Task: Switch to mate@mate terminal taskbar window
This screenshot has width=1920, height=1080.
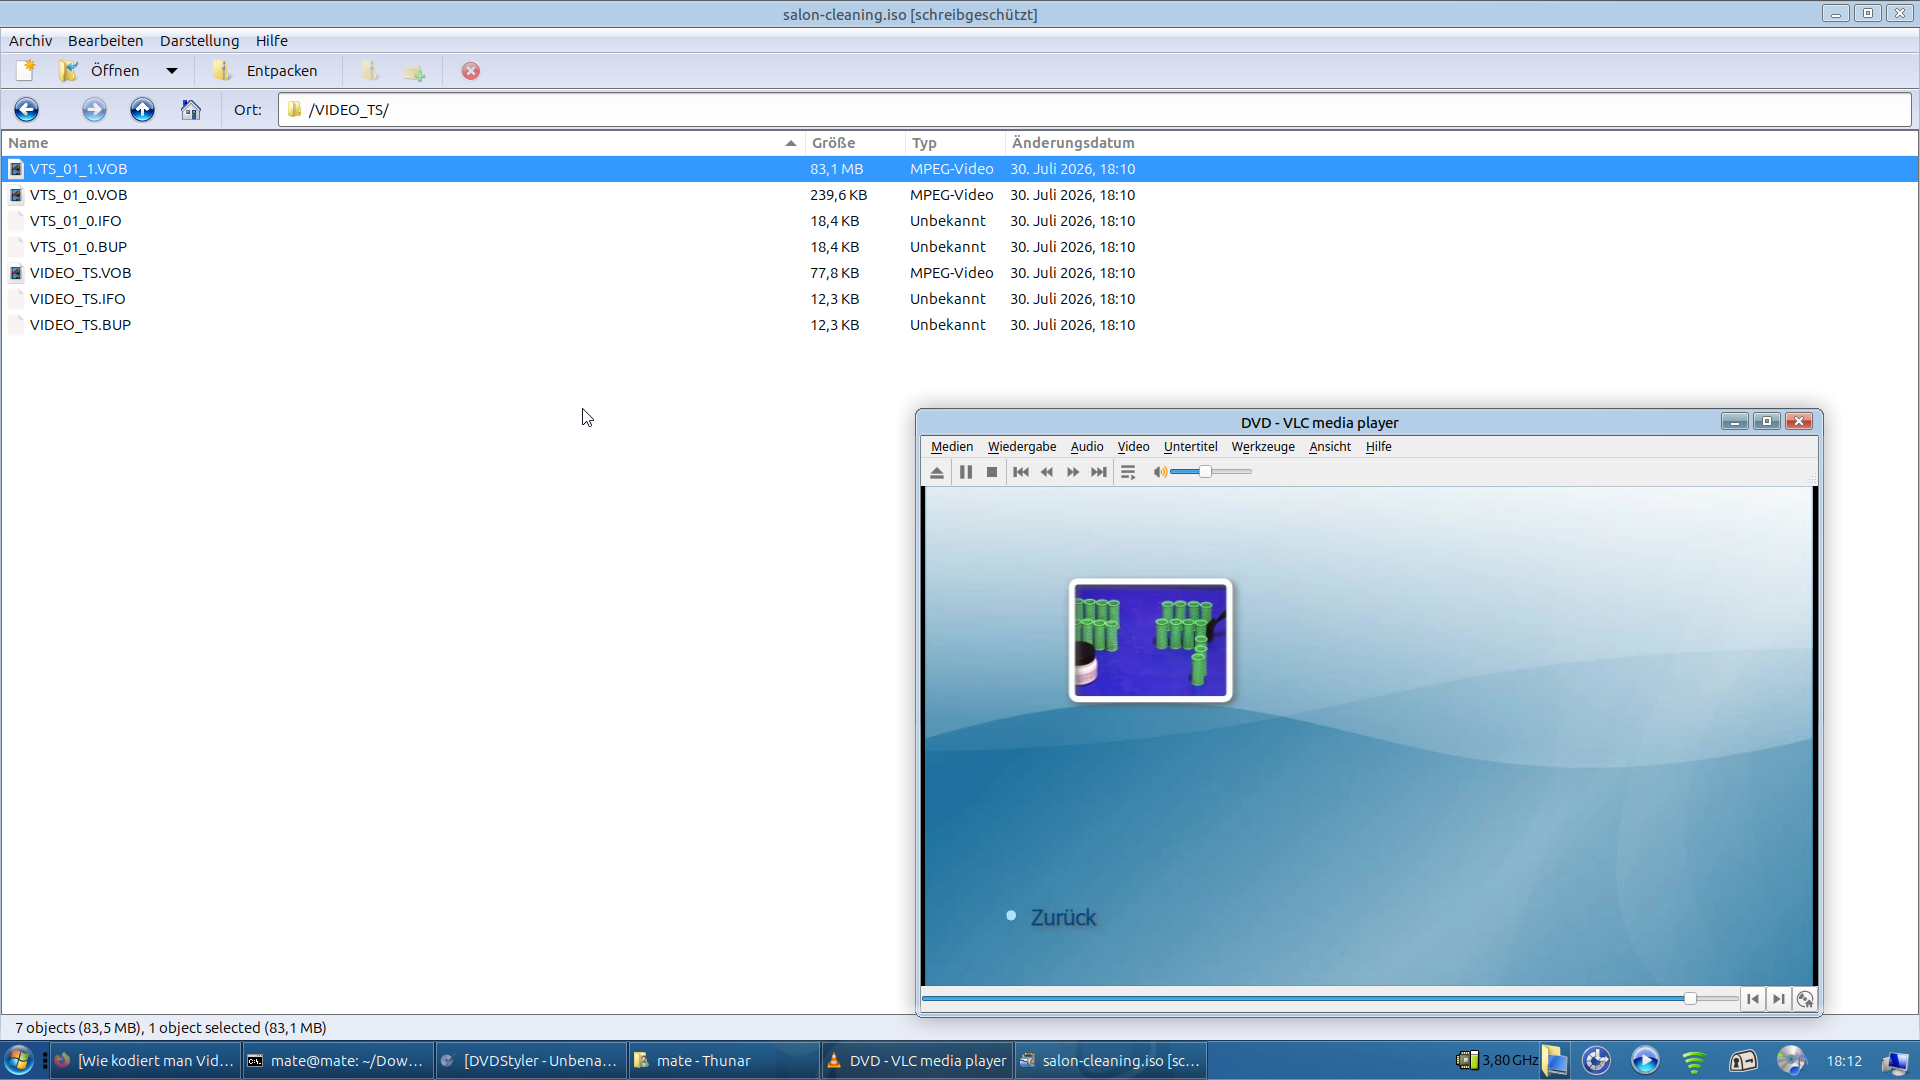Action: click(338, 1061)
